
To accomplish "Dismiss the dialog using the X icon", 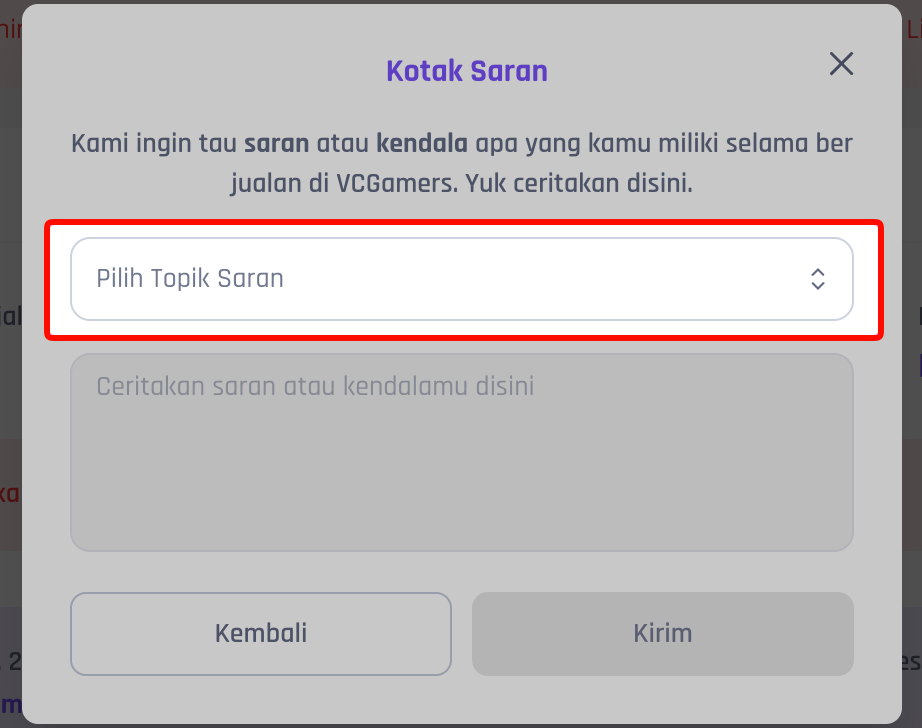I will pyautogui.click(x=841, y=64).
